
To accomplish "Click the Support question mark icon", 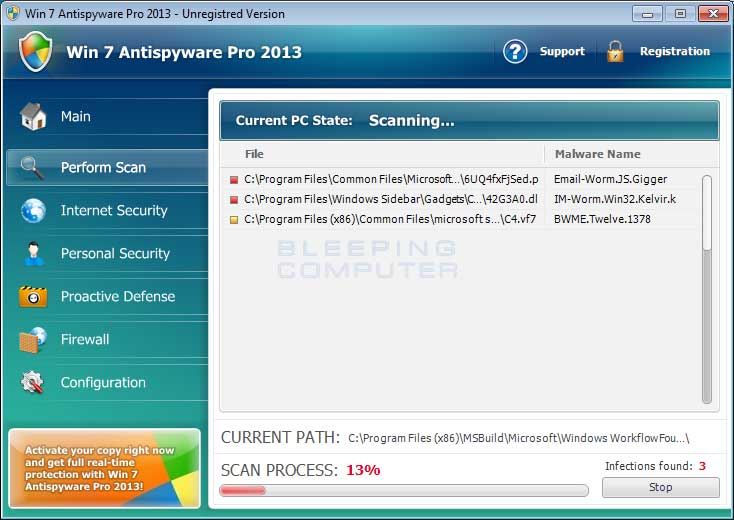I will click(x=515, y=51).
